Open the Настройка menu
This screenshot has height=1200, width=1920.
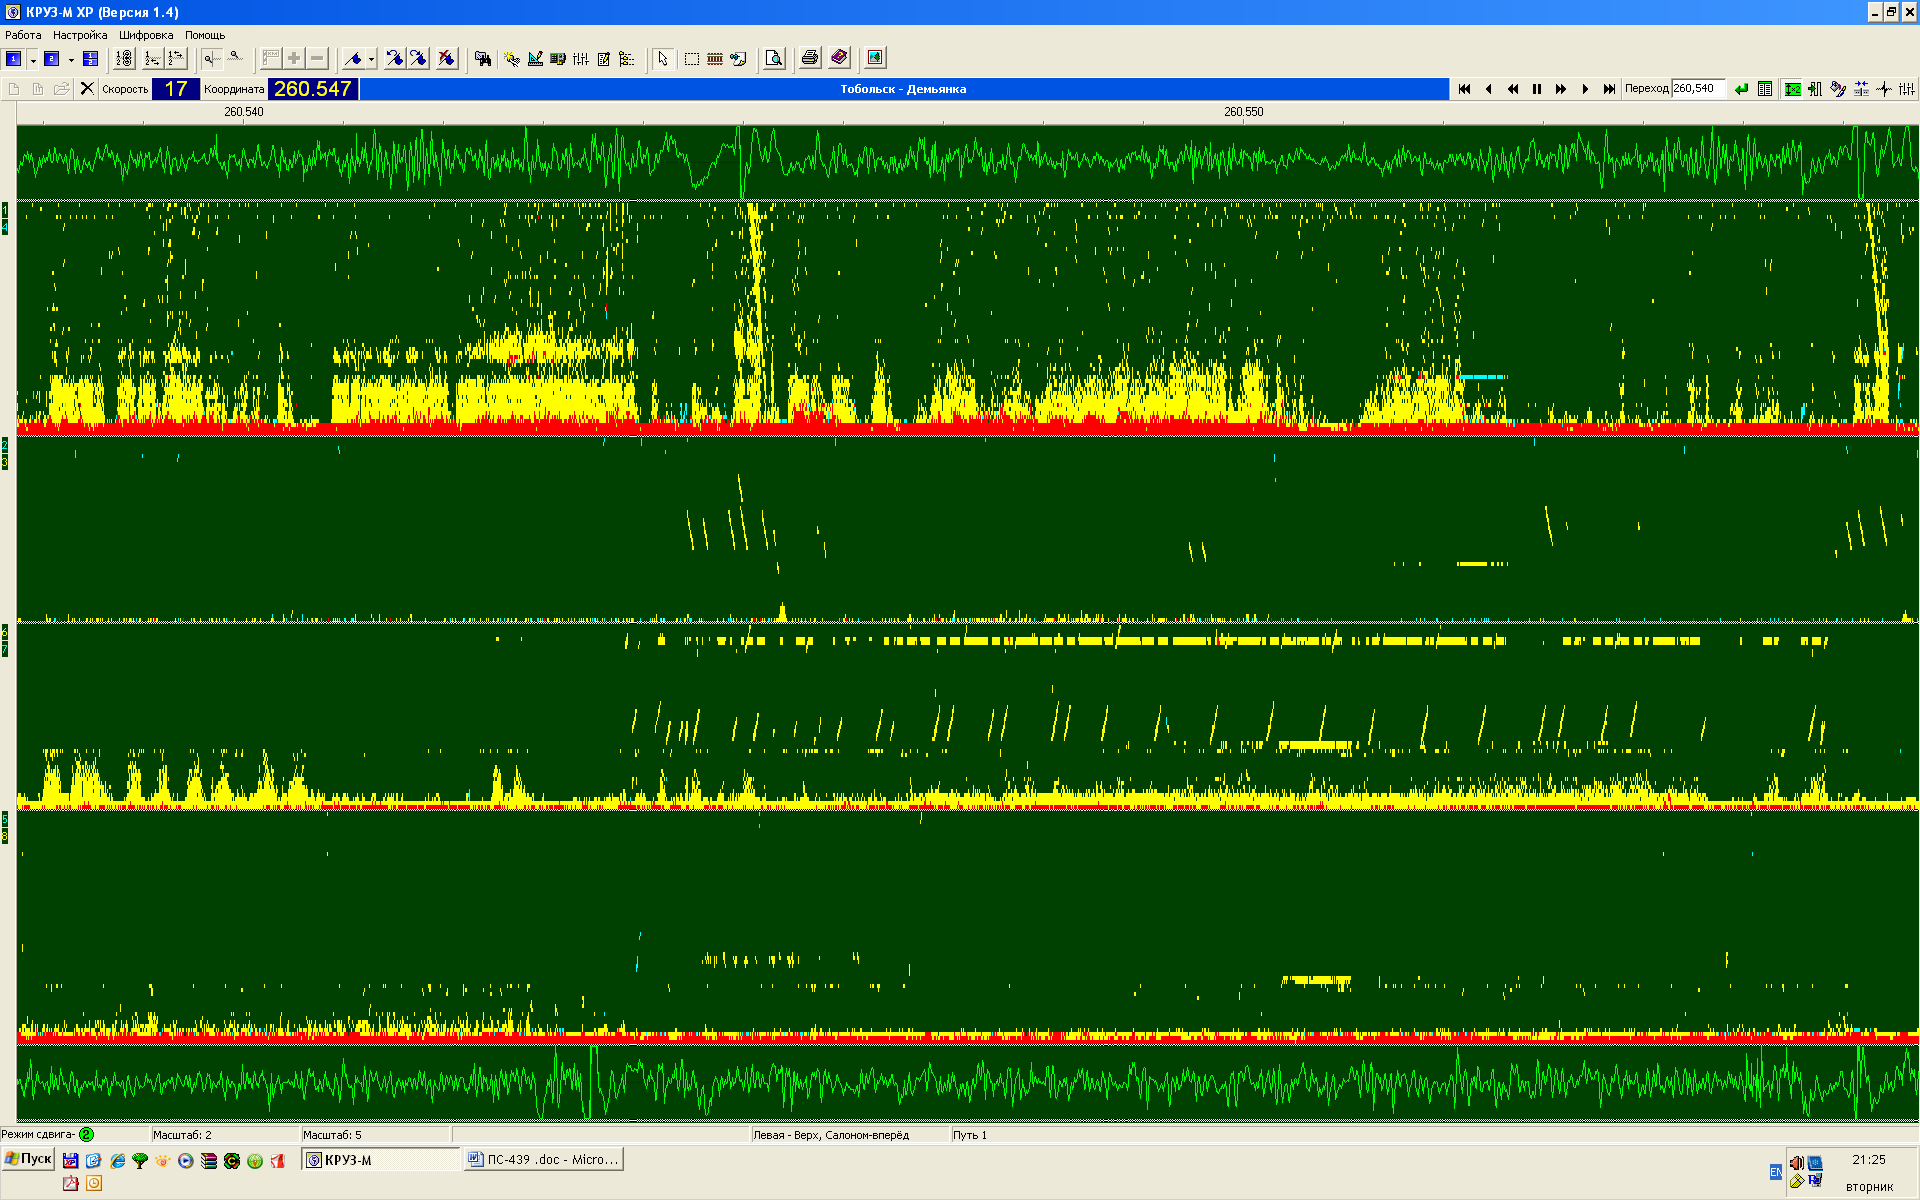[80, 35]
